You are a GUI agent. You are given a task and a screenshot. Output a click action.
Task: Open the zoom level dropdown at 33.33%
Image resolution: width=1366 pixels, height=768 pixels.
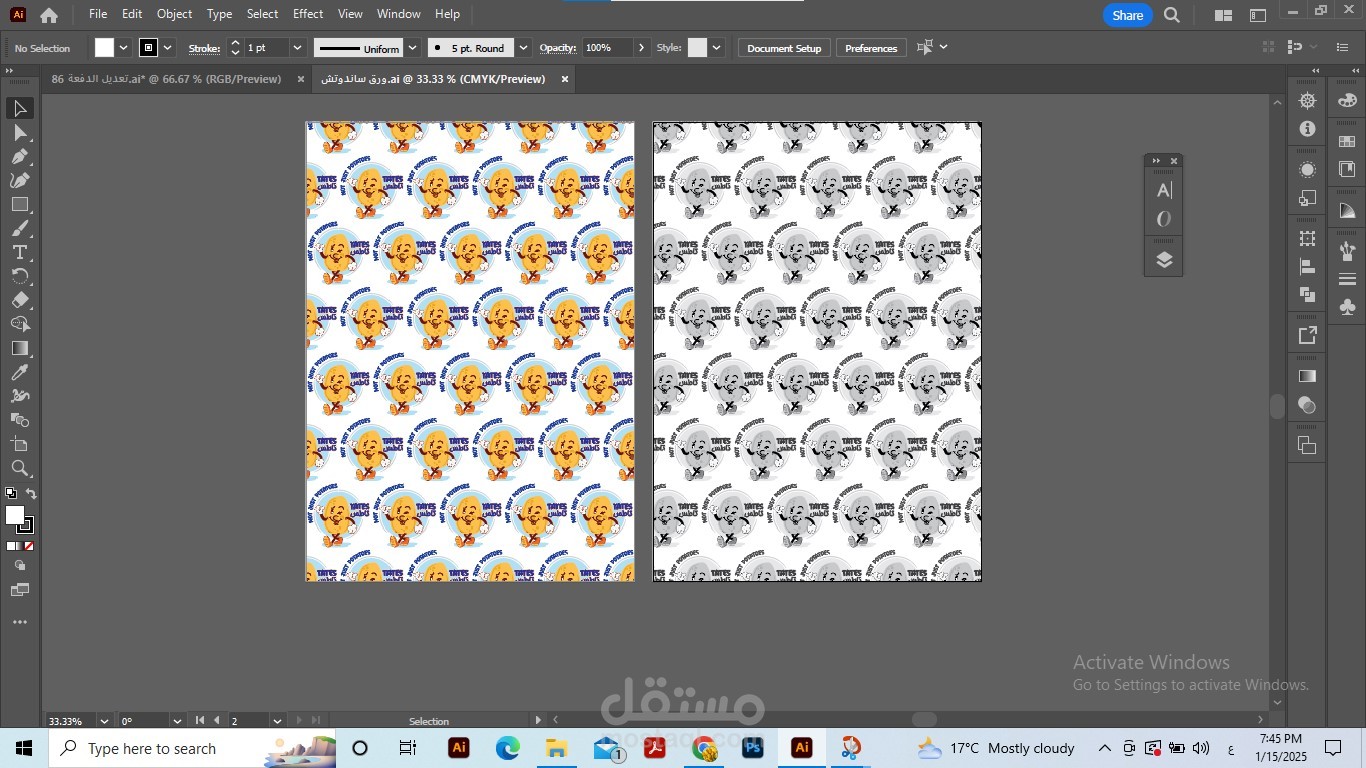[x=103, y=721]
